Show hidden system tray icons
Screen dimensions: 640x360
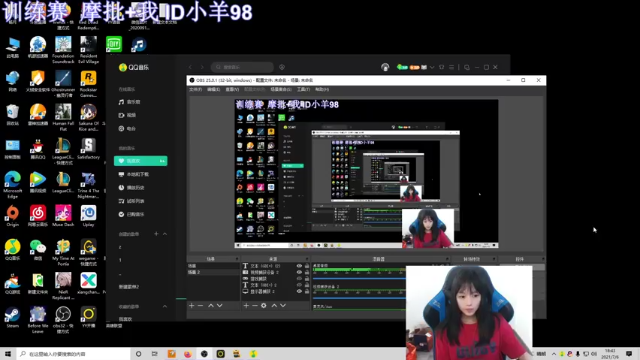[x=554, y=354]
